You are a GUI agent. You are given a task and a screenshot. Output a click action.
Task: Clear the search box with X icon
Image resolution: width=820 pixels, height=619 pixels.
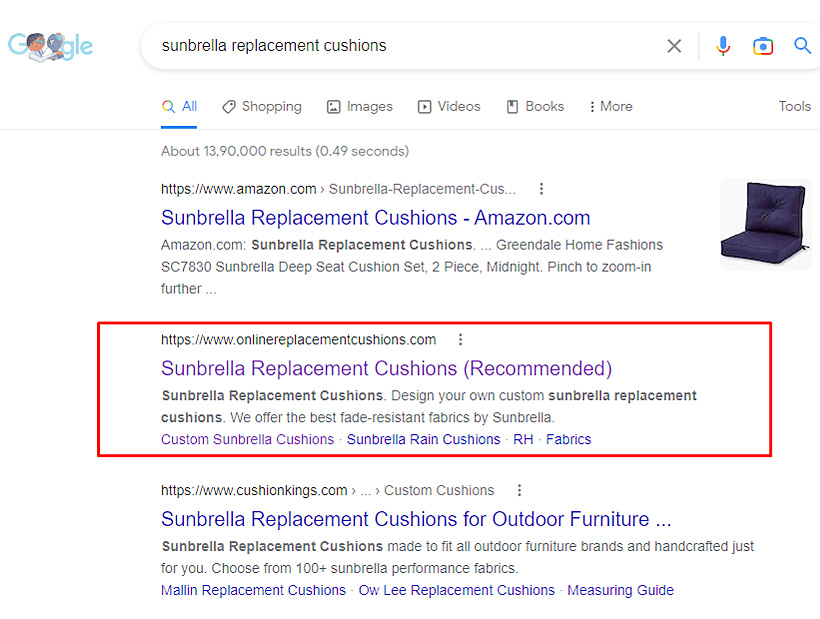click(674, 46)
